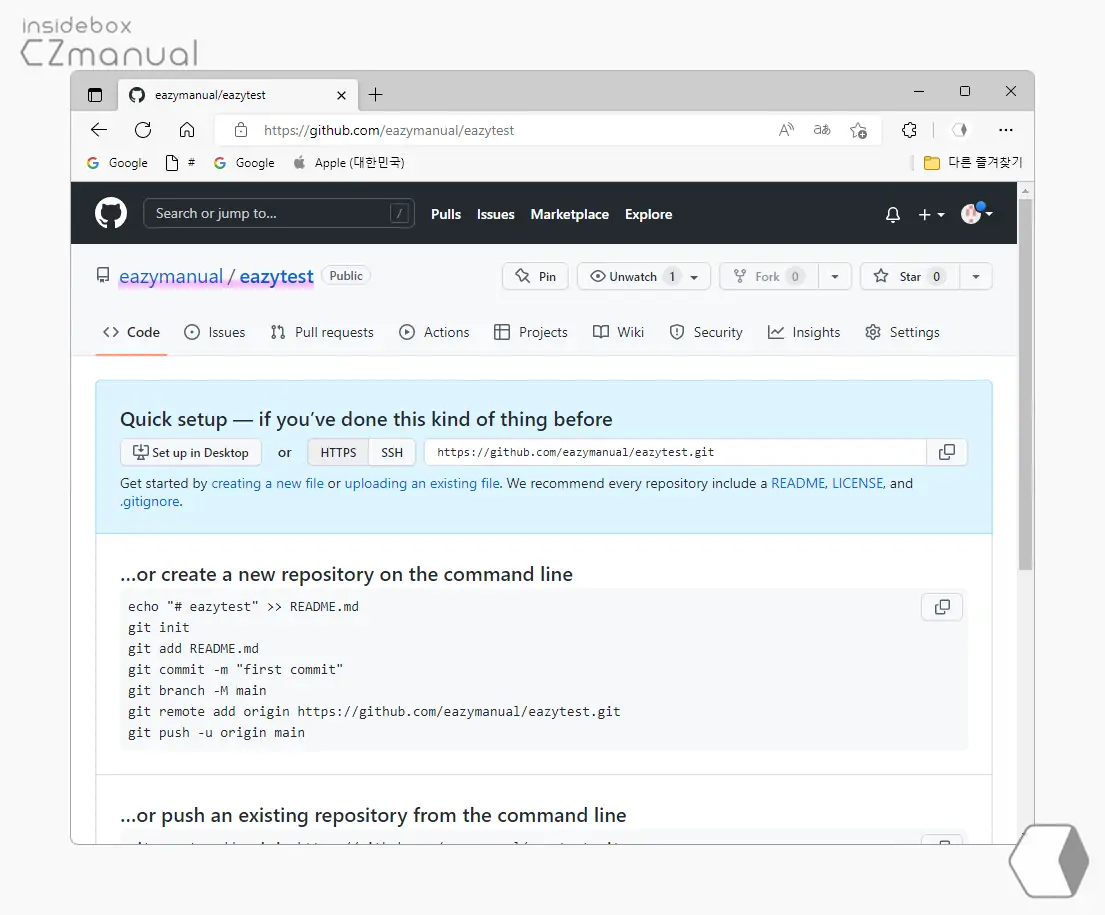
Task: Refresh the page
Action: 143,130
